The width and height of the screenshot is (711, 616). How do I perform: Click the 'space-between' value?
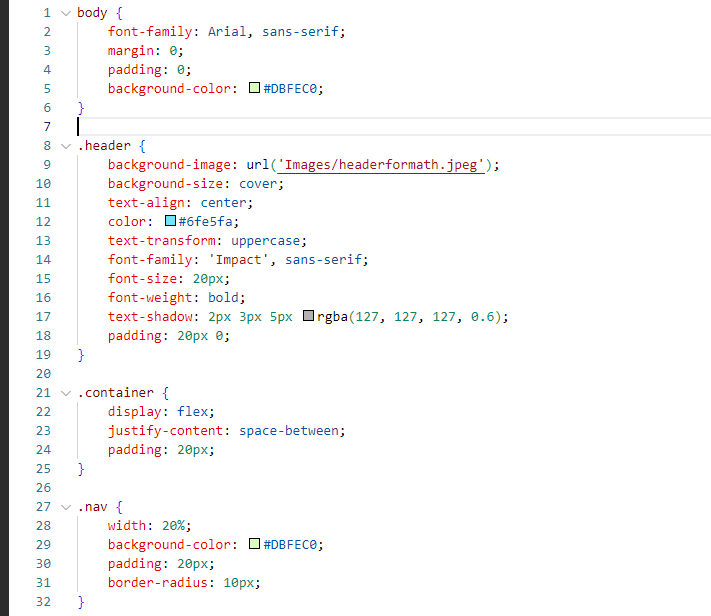coord(289,431)
